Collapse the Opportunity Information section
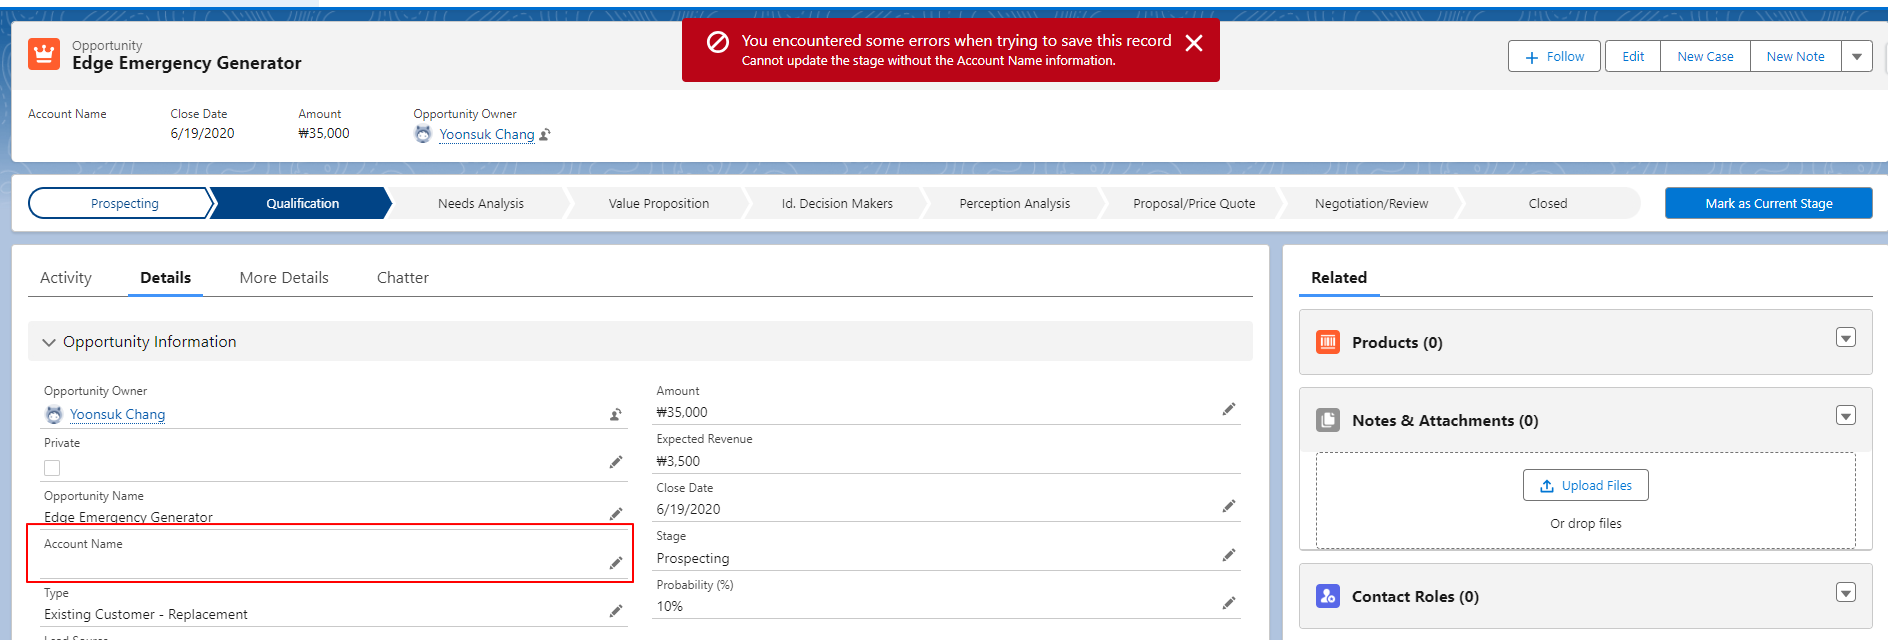The width and height of the screenshot is (1888, 640). [x=49, y=342]
